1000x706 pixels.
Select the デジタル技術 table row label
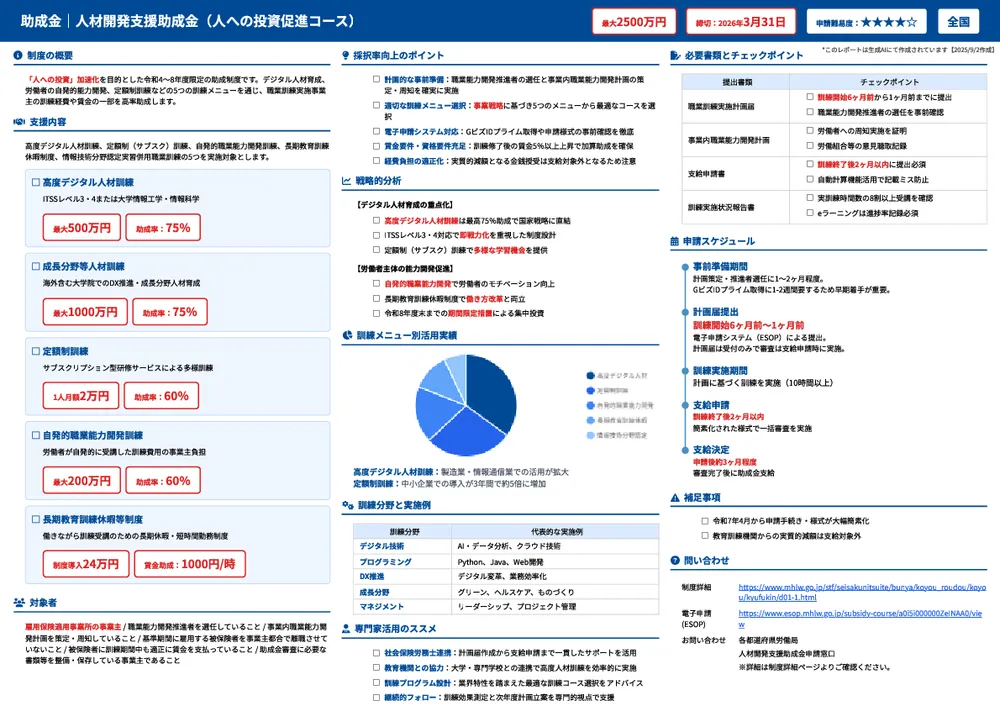tap(381, 547)
